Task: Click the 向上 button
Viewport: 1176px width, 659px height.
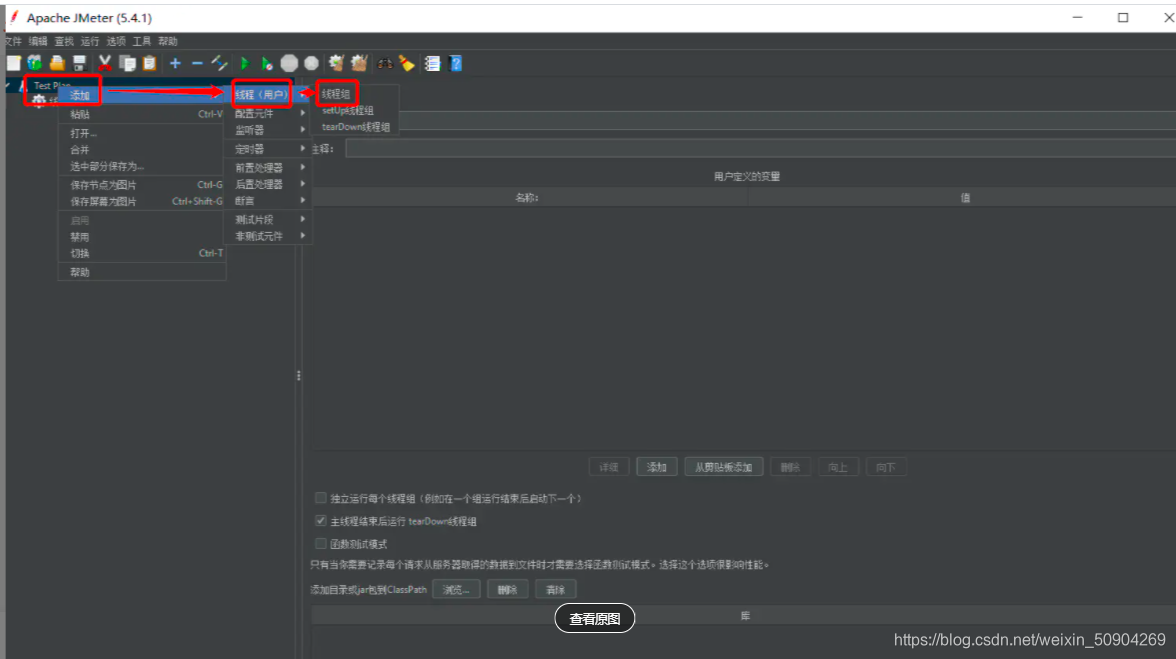Action: [x=838, y=467]
